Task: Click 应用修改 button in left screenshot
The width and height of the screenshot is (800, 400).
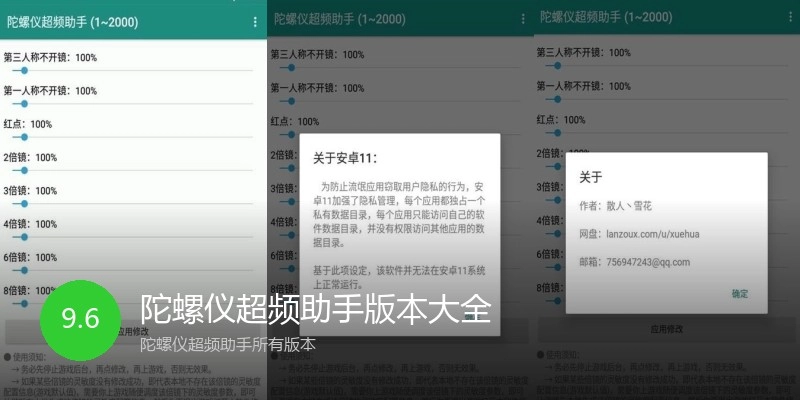Action: [x=133, y=332]
